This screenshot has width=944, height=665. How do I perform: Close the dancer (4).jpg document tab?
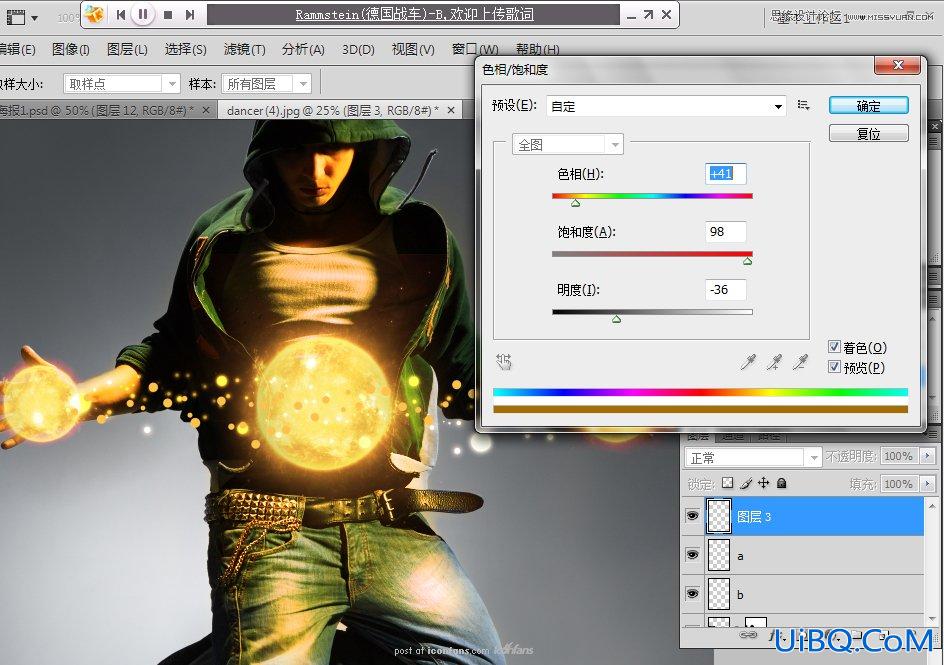click(451, 110)
